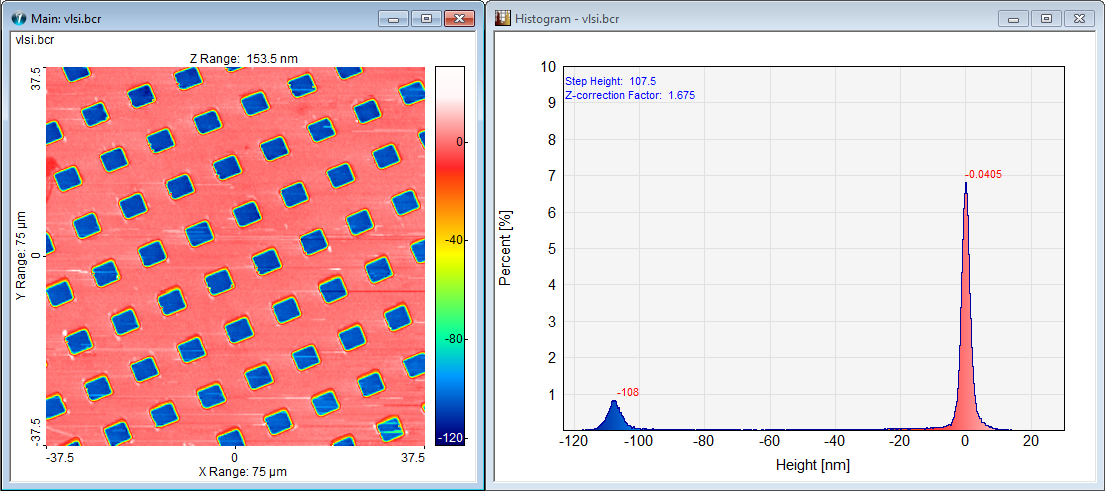Close the Main vlsi.bcr window
The image size is (1105, 491).
(459, 19)
